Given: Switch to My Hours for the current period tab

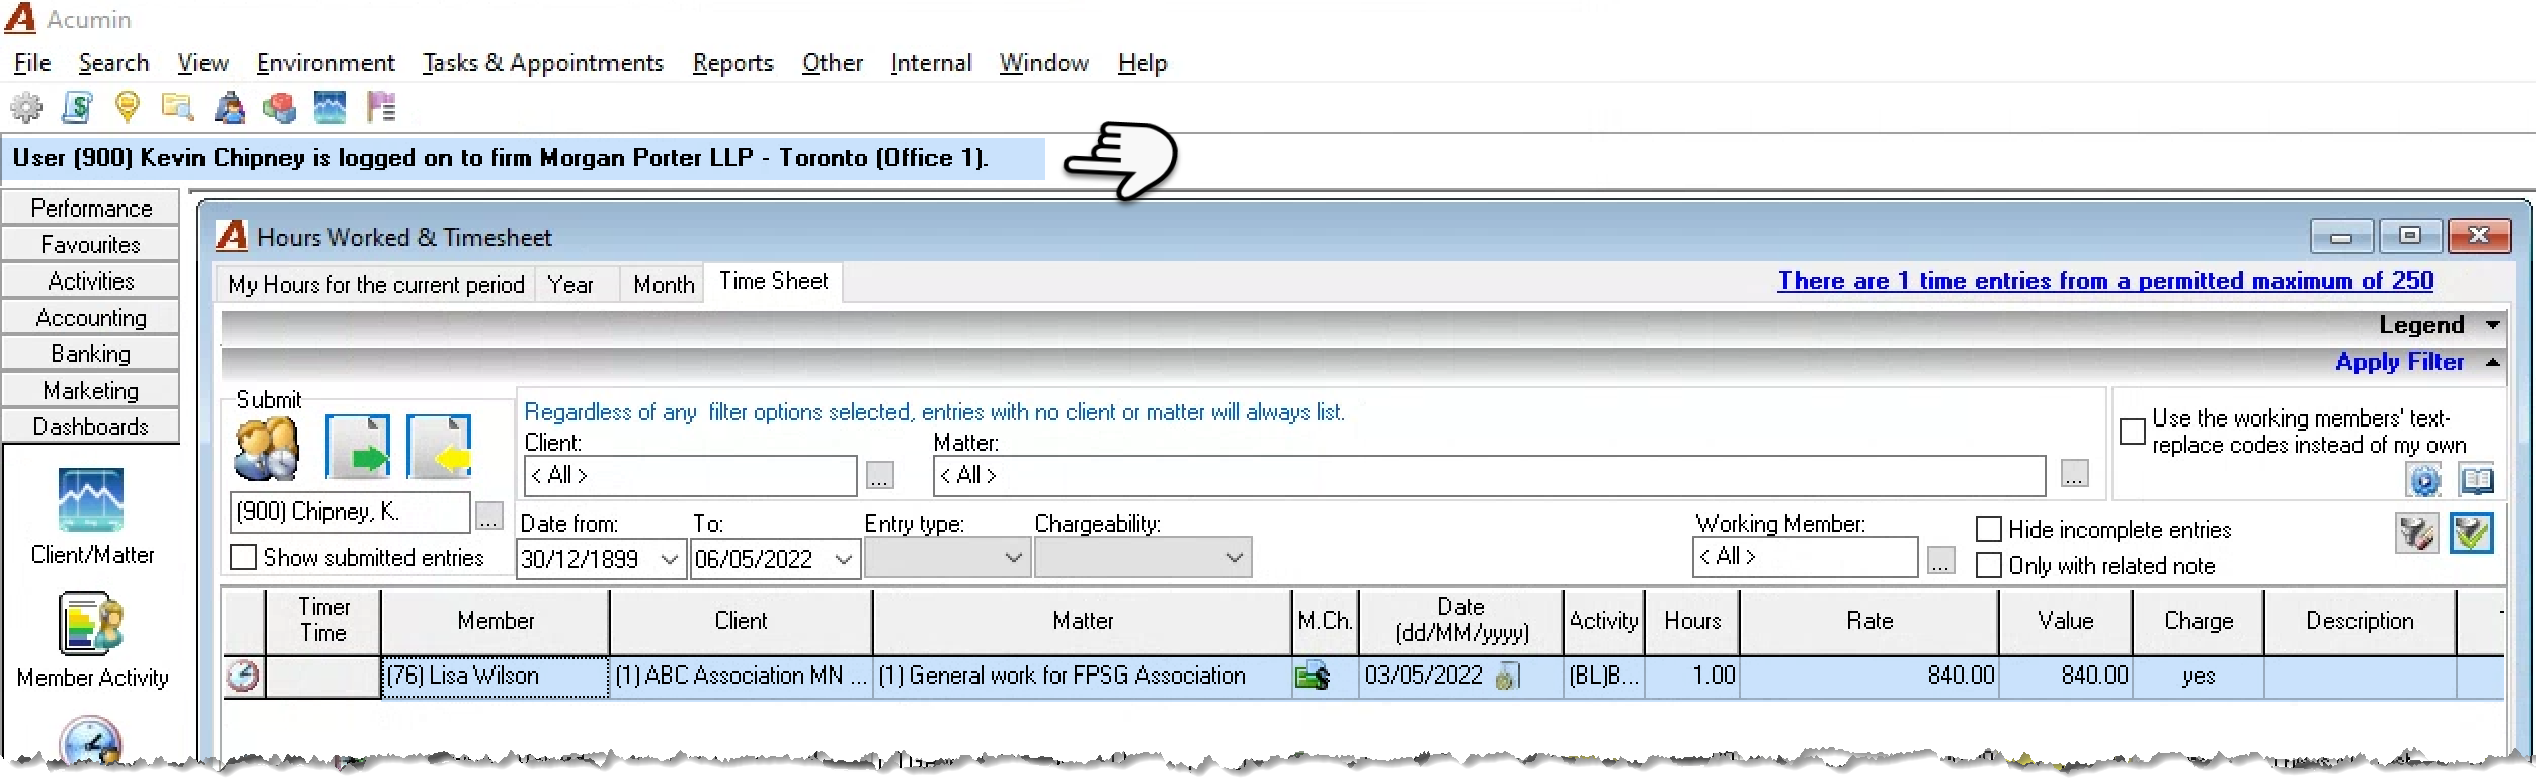Looking at the screenshot, I should [376, 285].
